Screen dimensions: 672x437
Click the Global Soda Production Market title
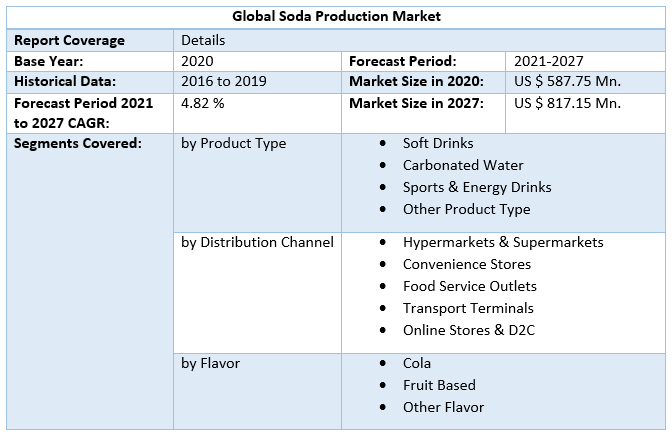336,16
